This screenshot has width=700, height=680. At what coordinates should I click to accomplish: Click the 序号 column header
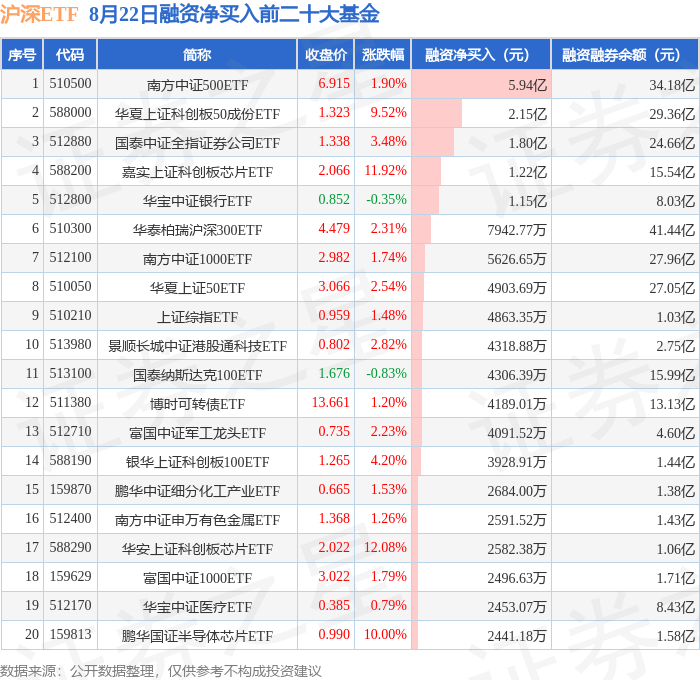pos(22,54)
